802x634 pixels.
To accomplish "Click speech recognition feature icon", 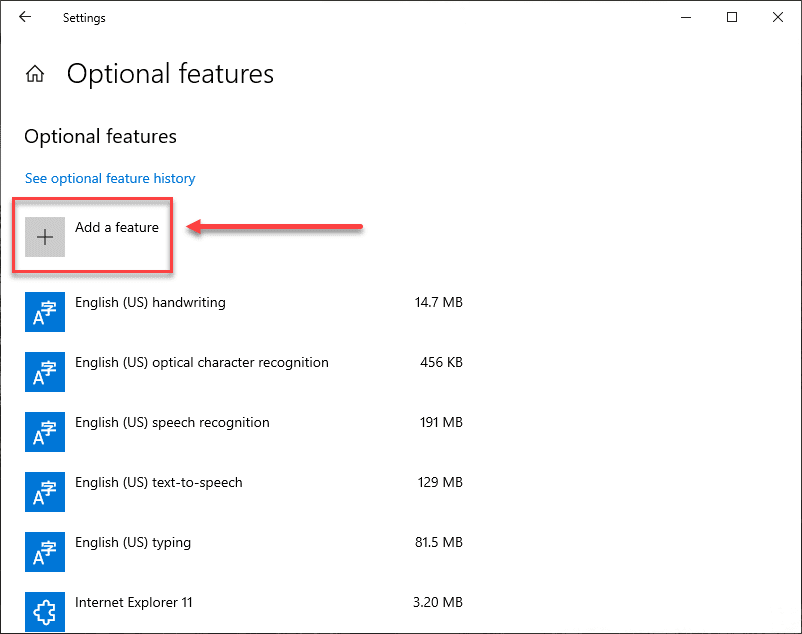I will tap(45, 431).
